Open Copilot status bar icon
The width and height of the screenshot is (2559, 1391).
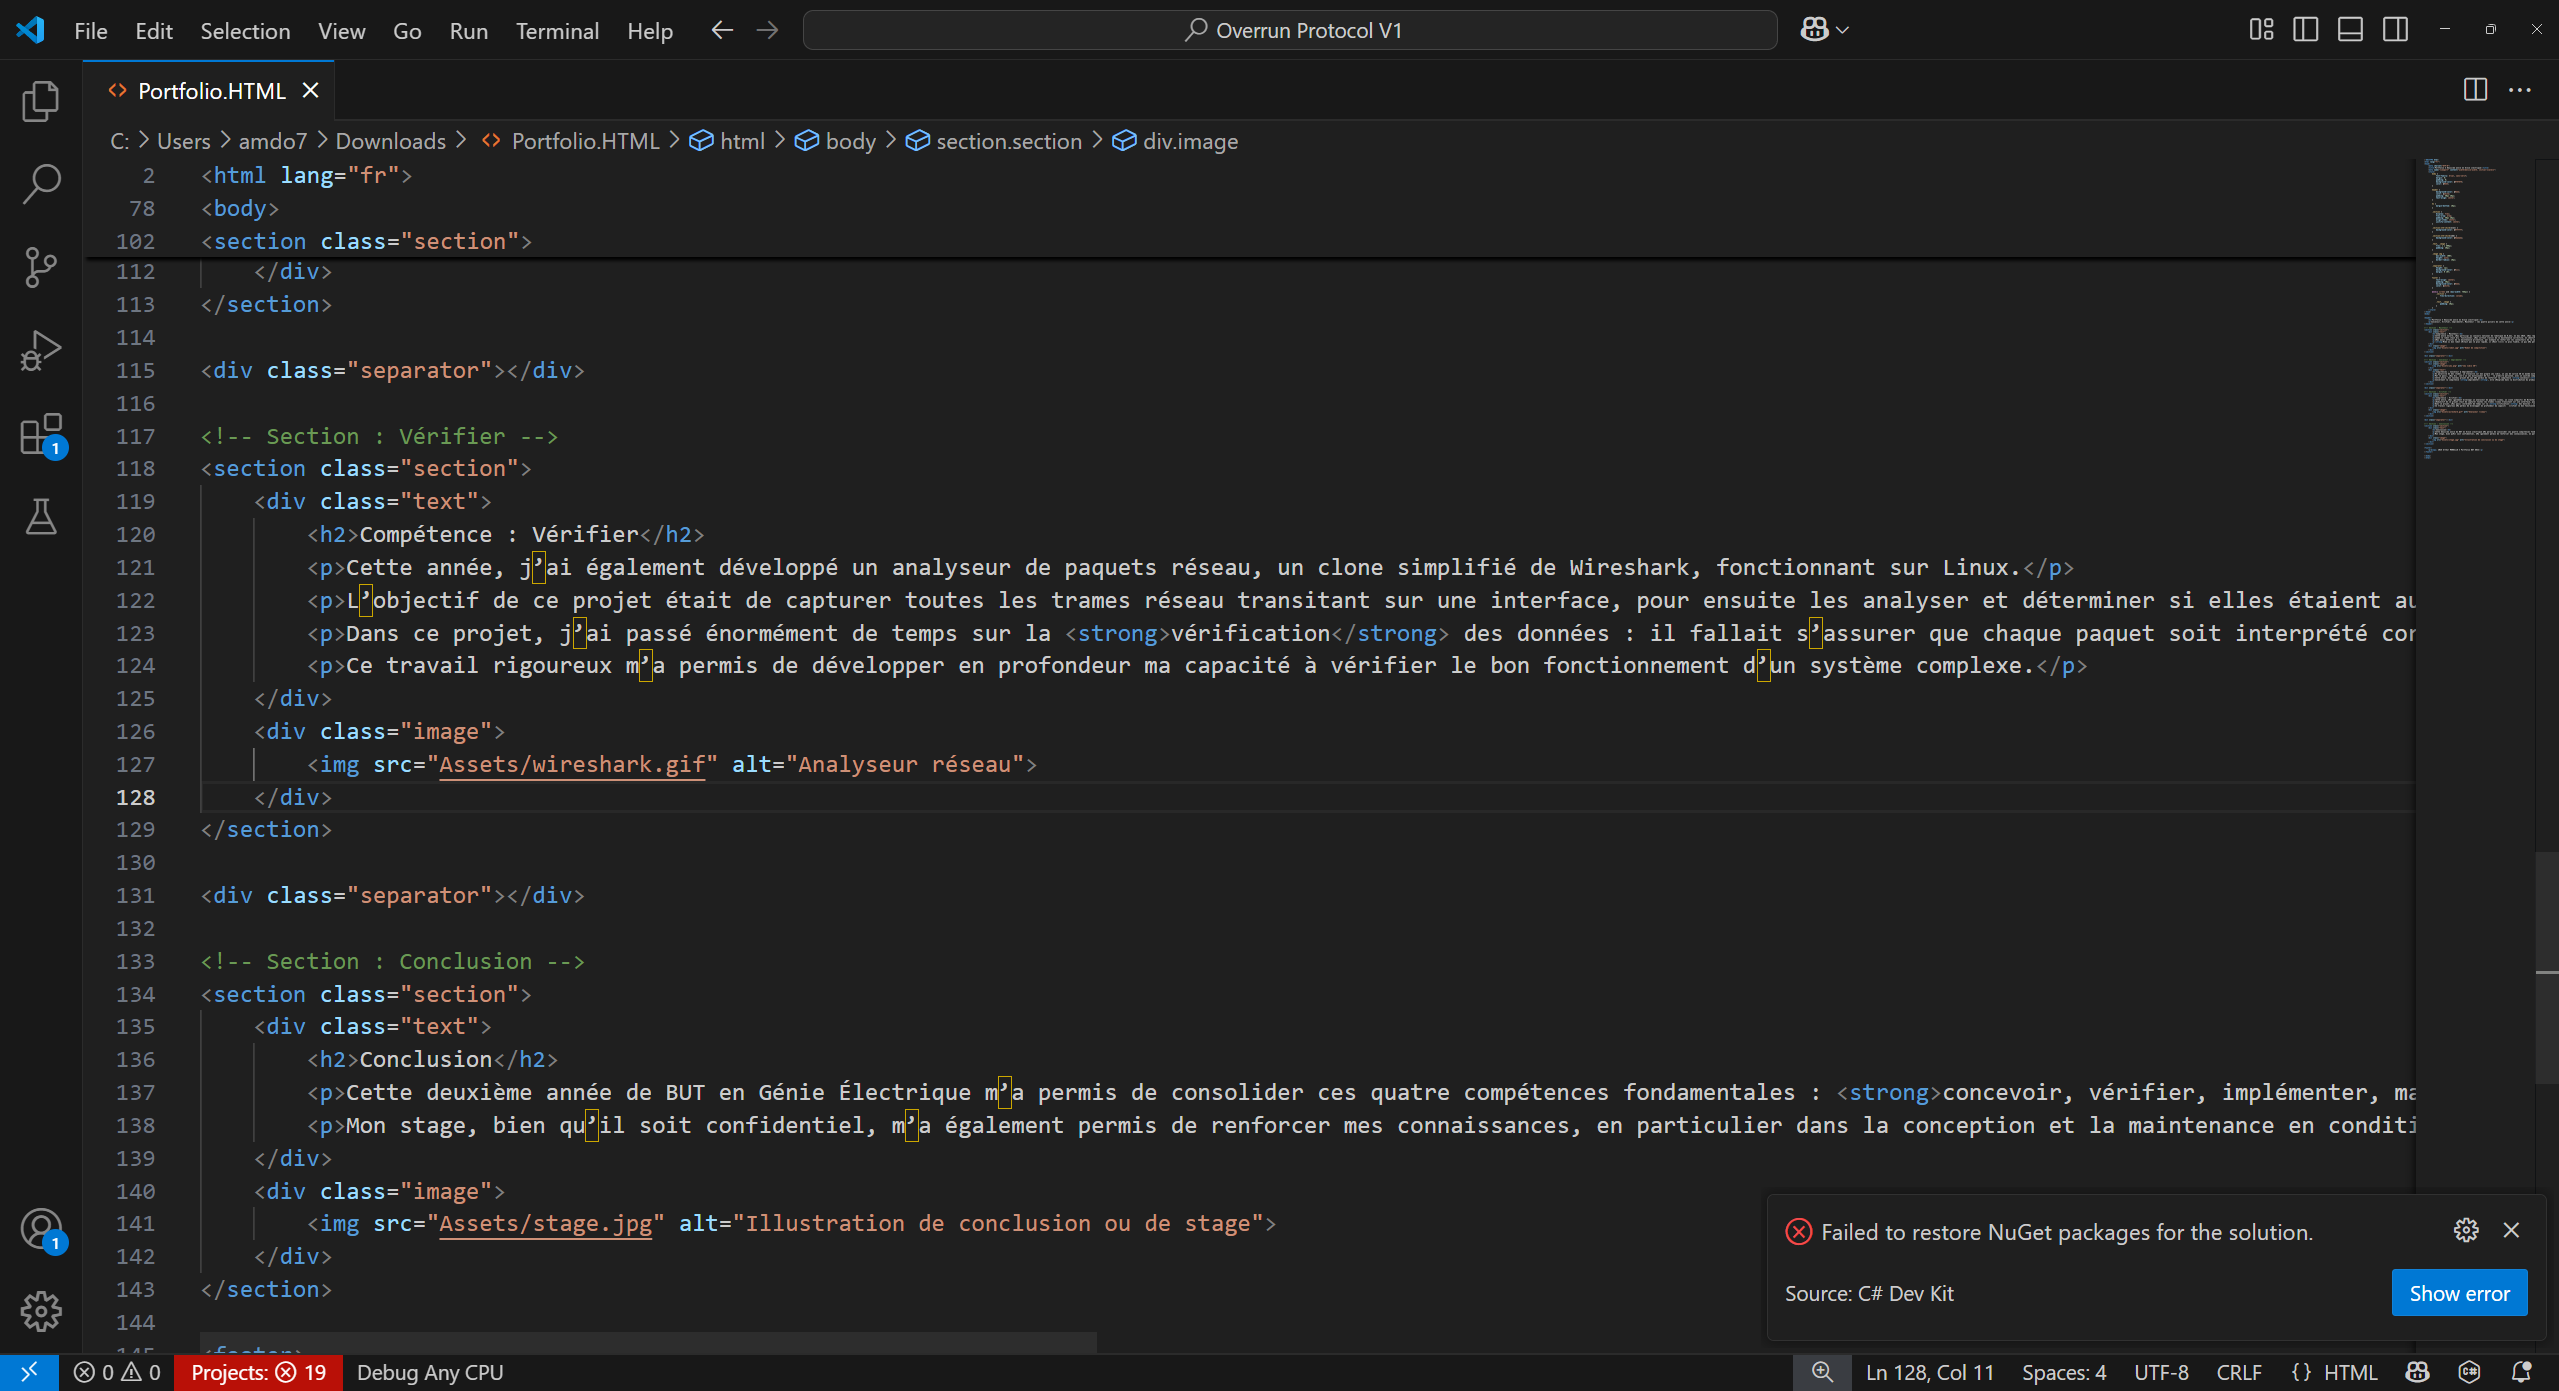tap(2417, 1373)
